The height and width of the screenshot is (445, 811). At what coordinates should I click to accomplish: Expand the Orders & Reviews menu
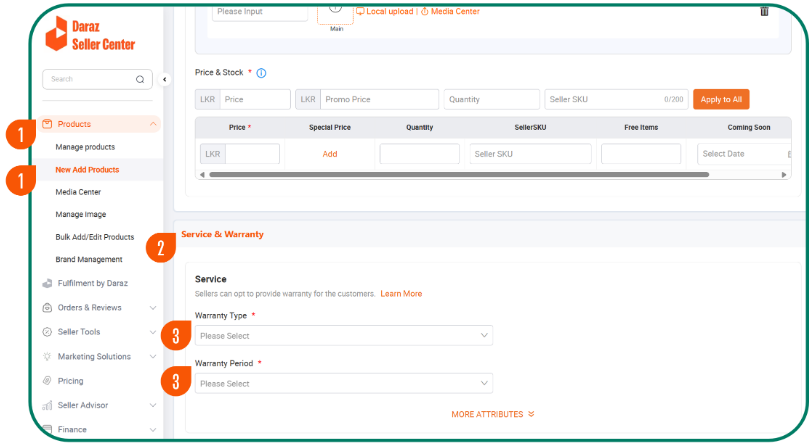(152, 308)
